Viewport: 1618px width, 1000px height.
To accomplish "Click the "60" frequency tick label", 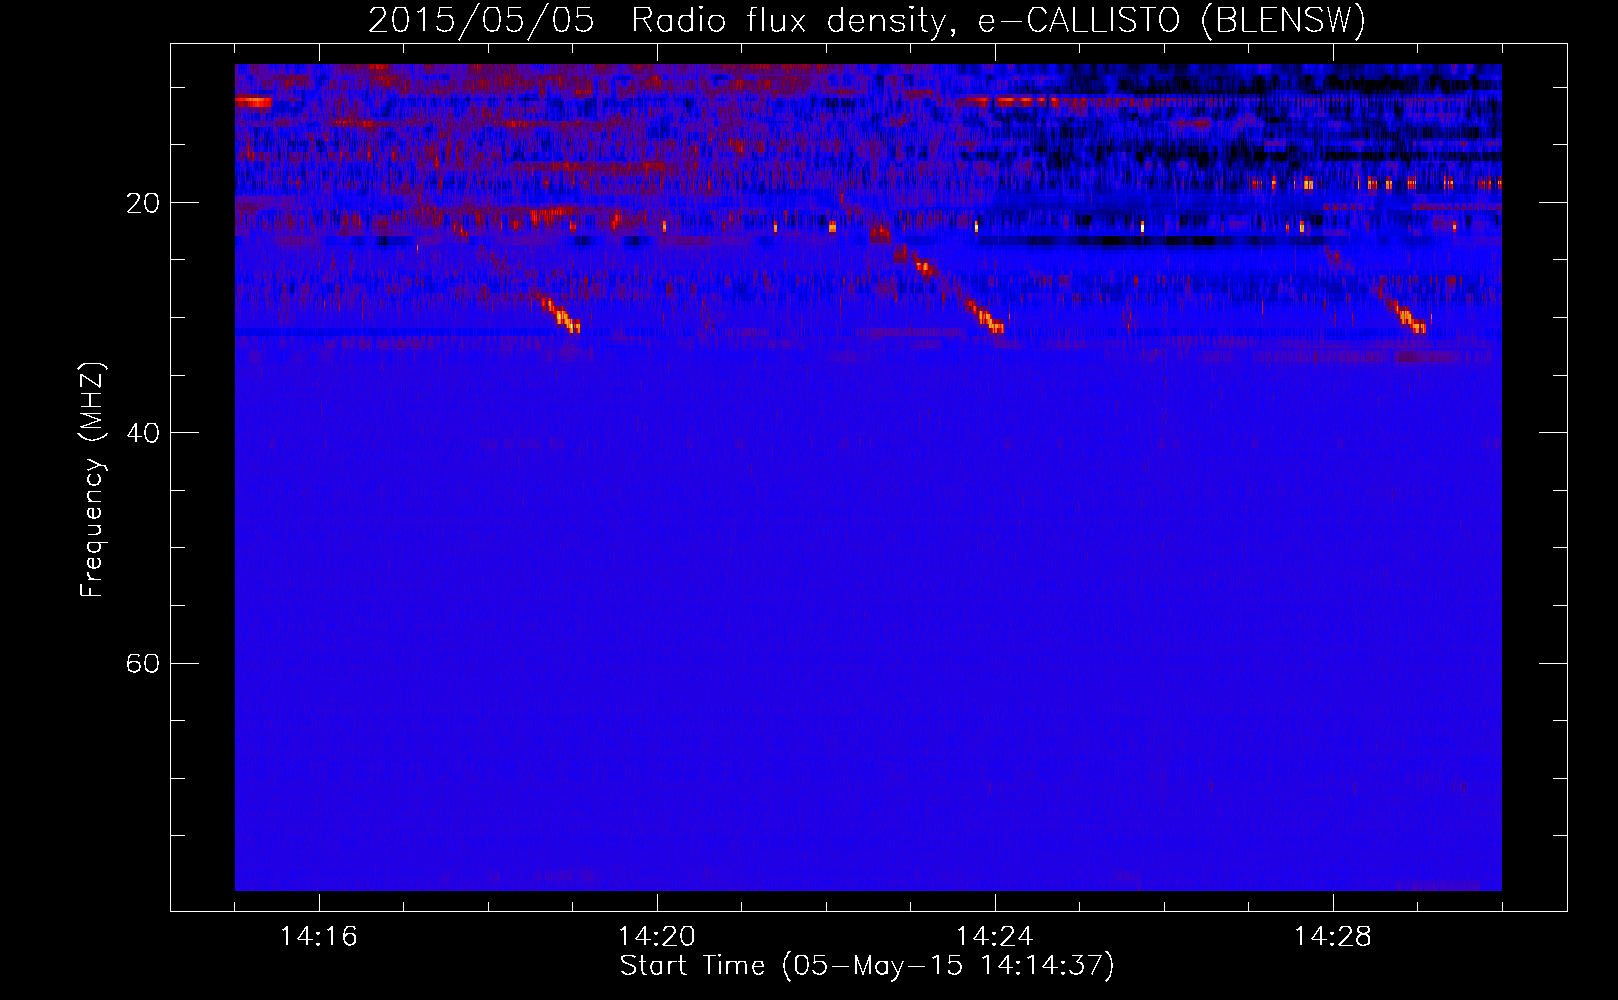I will (x=143, y=663).
